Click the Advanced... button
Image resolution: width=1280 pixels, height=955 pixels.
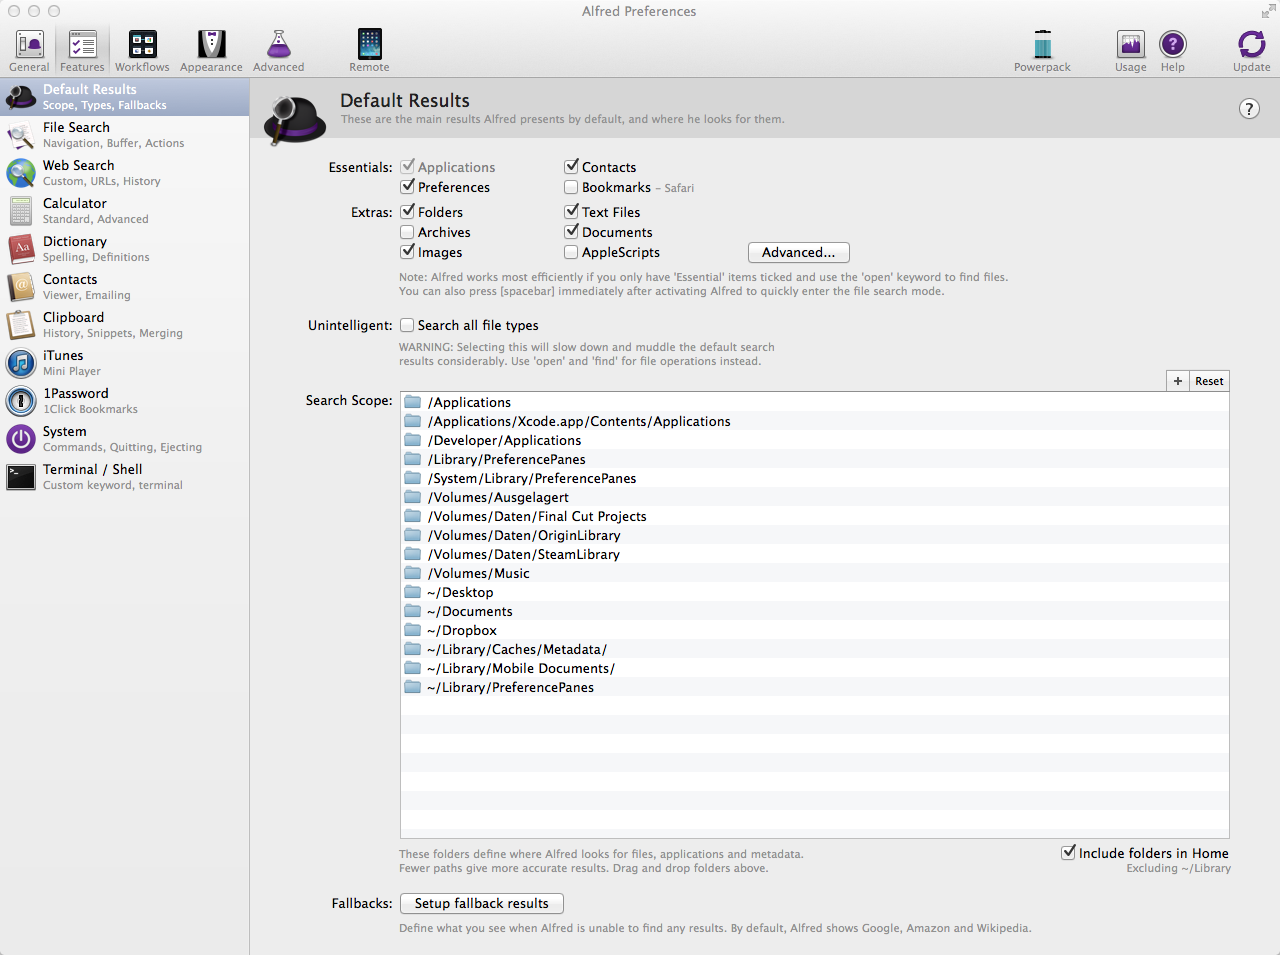click(x=799, y=252)
